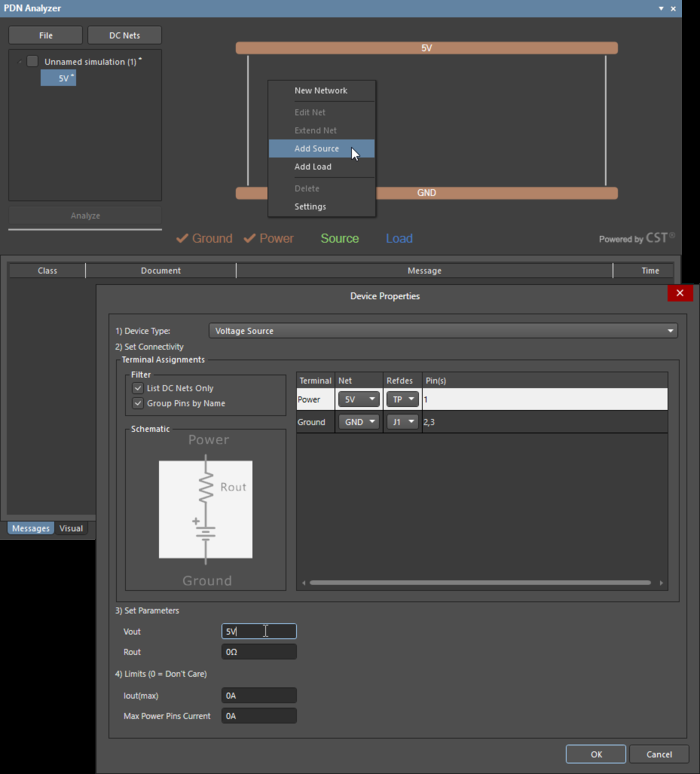700x774 pixels.
Task: Toggle Group Pins by Name checkbox
Action: 138,403
